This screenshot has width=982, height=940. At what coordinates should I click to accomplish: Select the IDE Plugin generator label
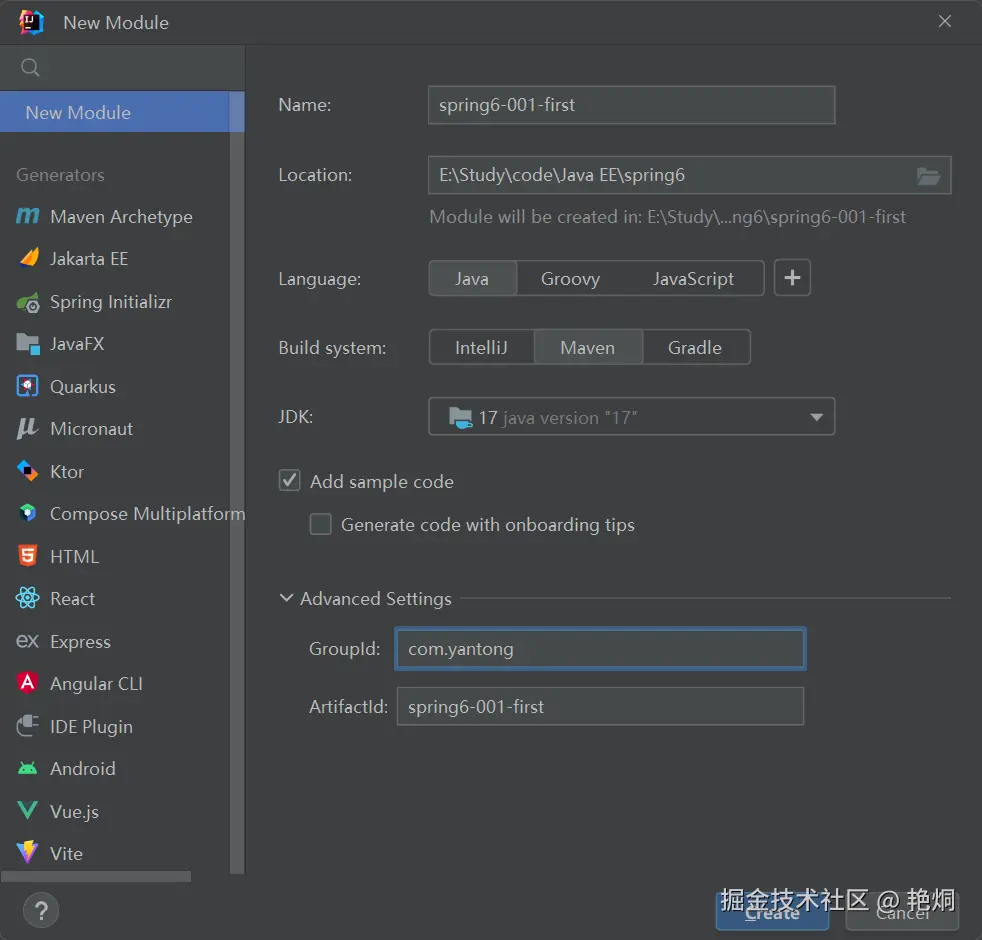pos(91,726)
